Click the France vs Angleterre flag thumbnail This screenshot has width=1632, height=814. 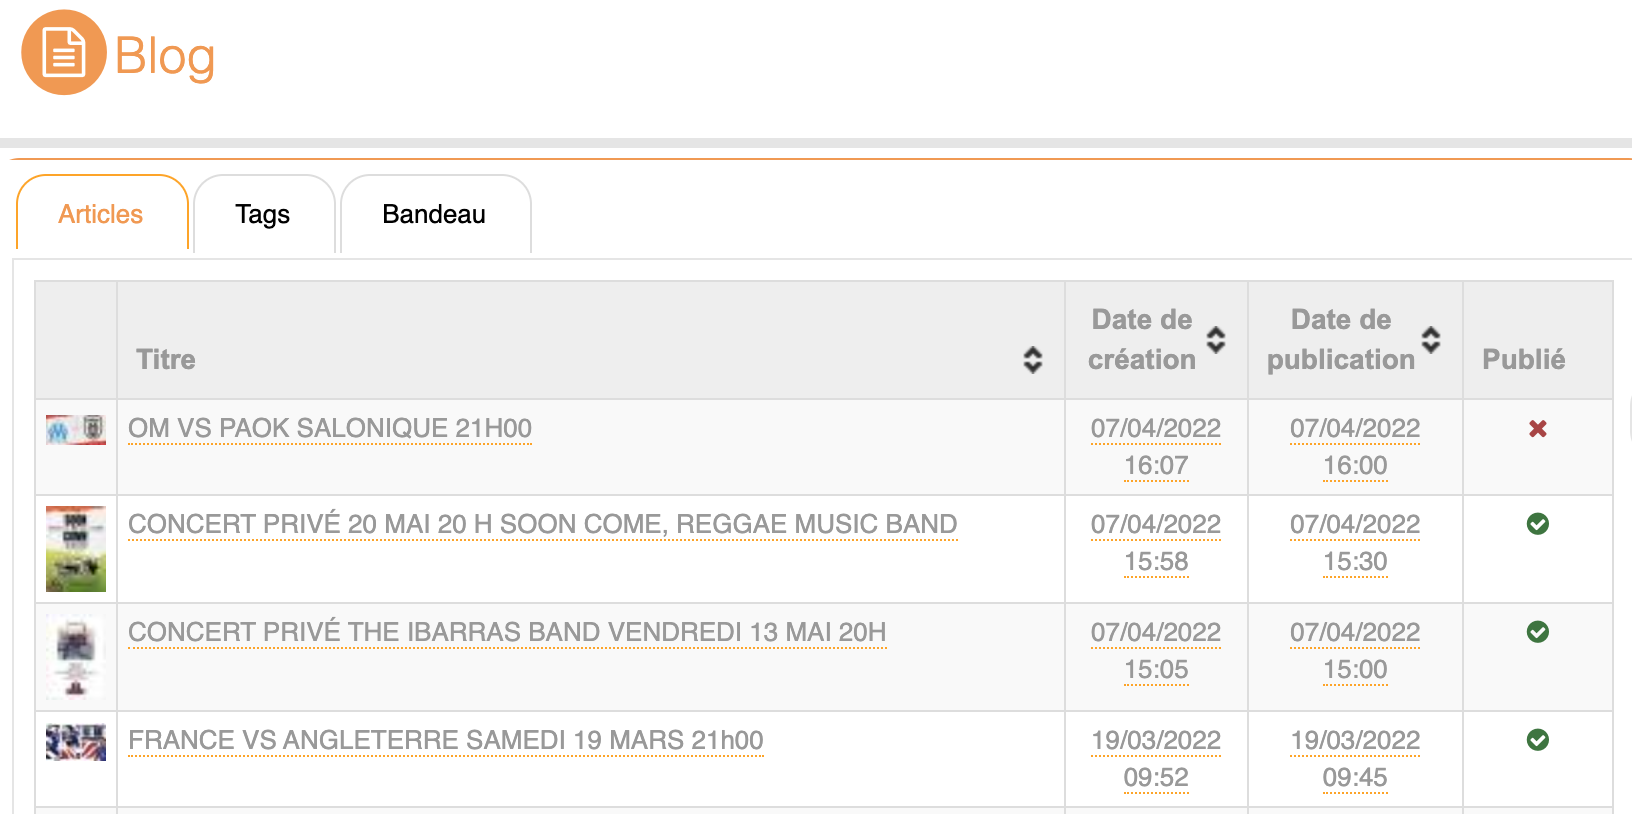click(x=76, y=743)
